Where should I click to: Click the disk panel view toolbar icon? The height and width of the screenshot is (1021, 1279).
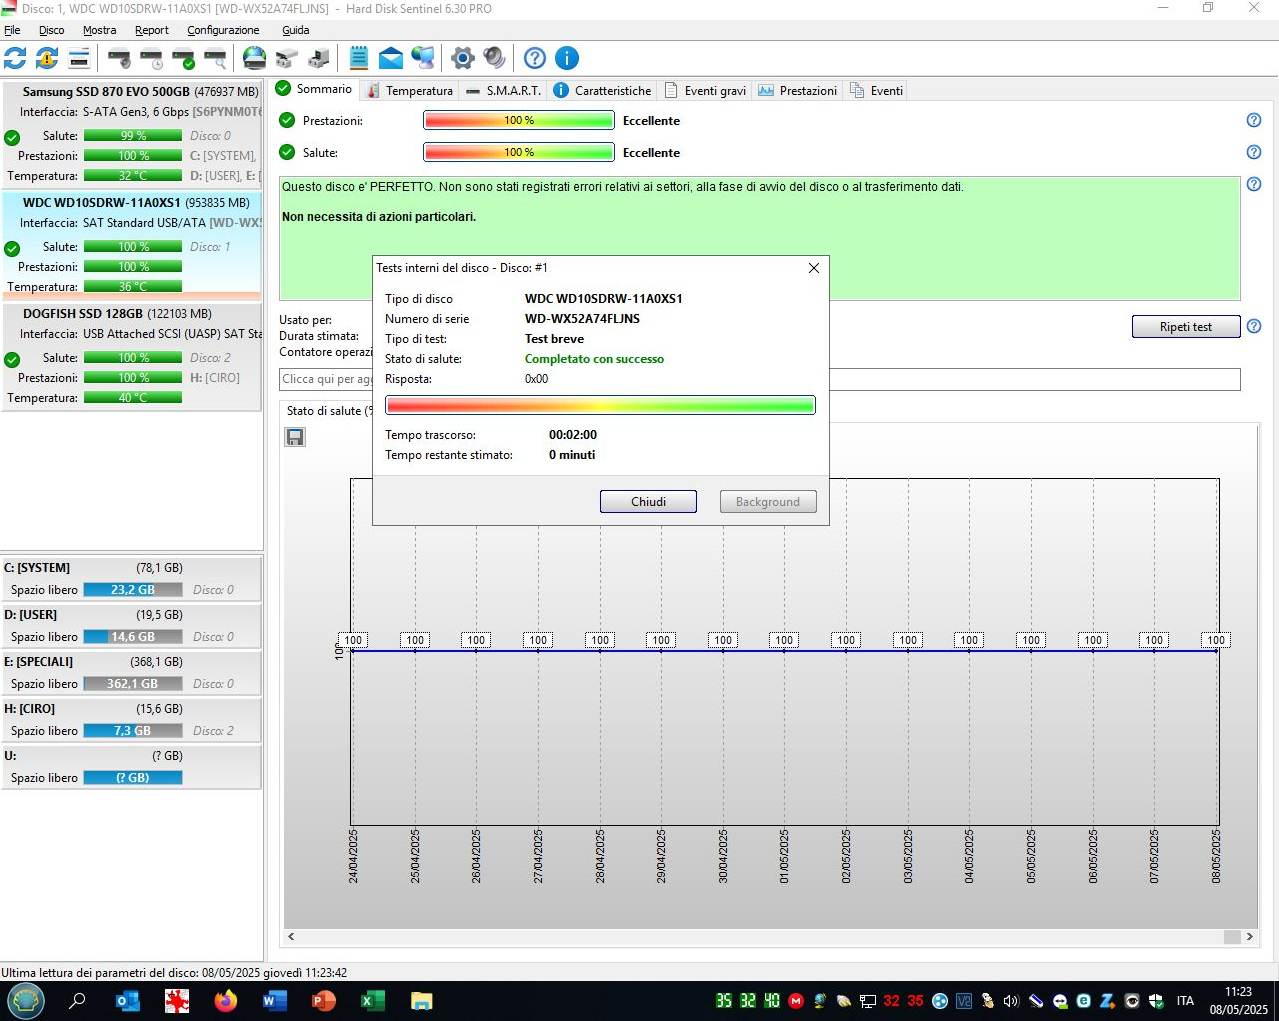79,58
